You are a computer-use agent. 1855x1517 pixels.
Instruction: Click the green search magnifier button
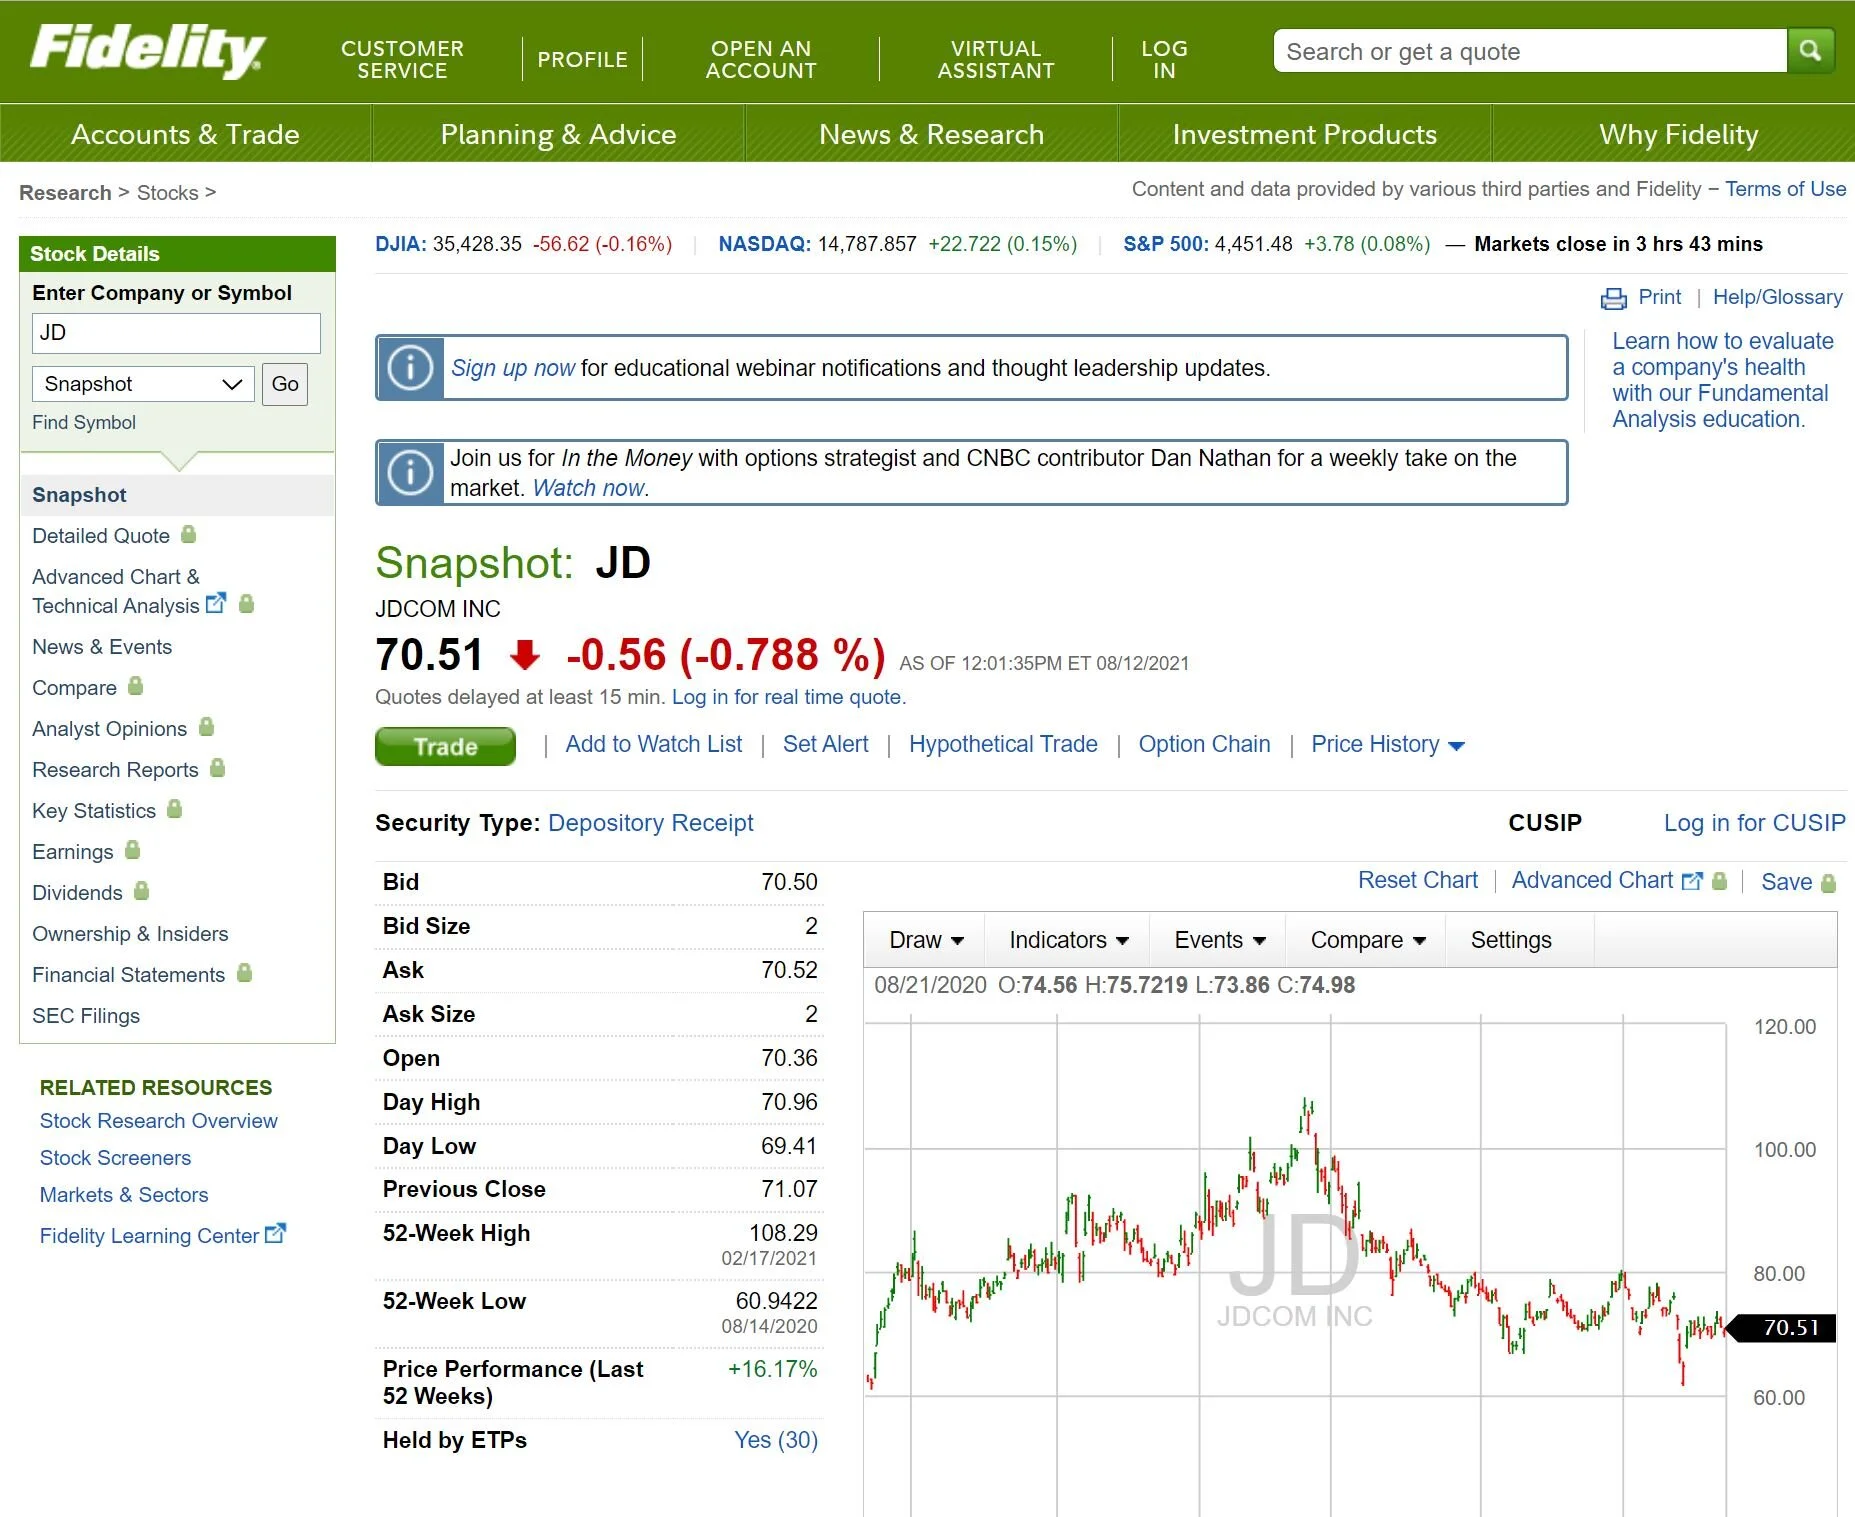pyautogui.click(x=1810, y=50)
